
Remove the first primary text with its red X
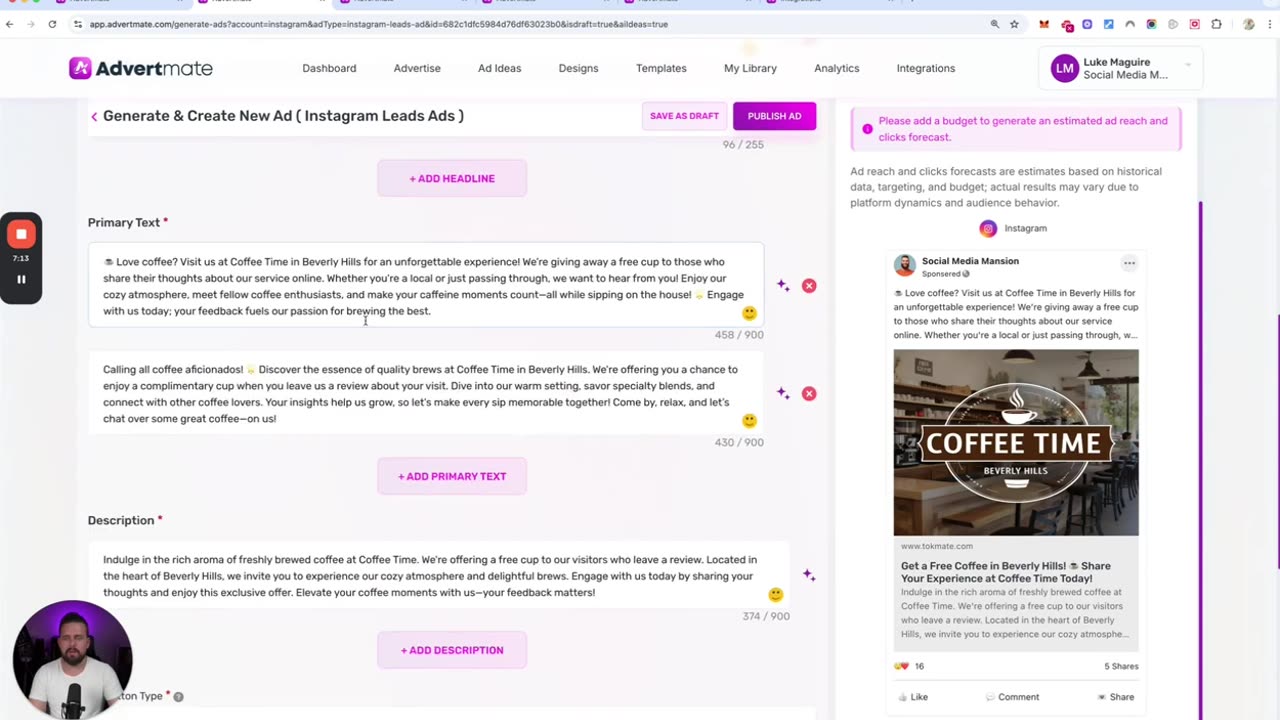click(809, 286)
